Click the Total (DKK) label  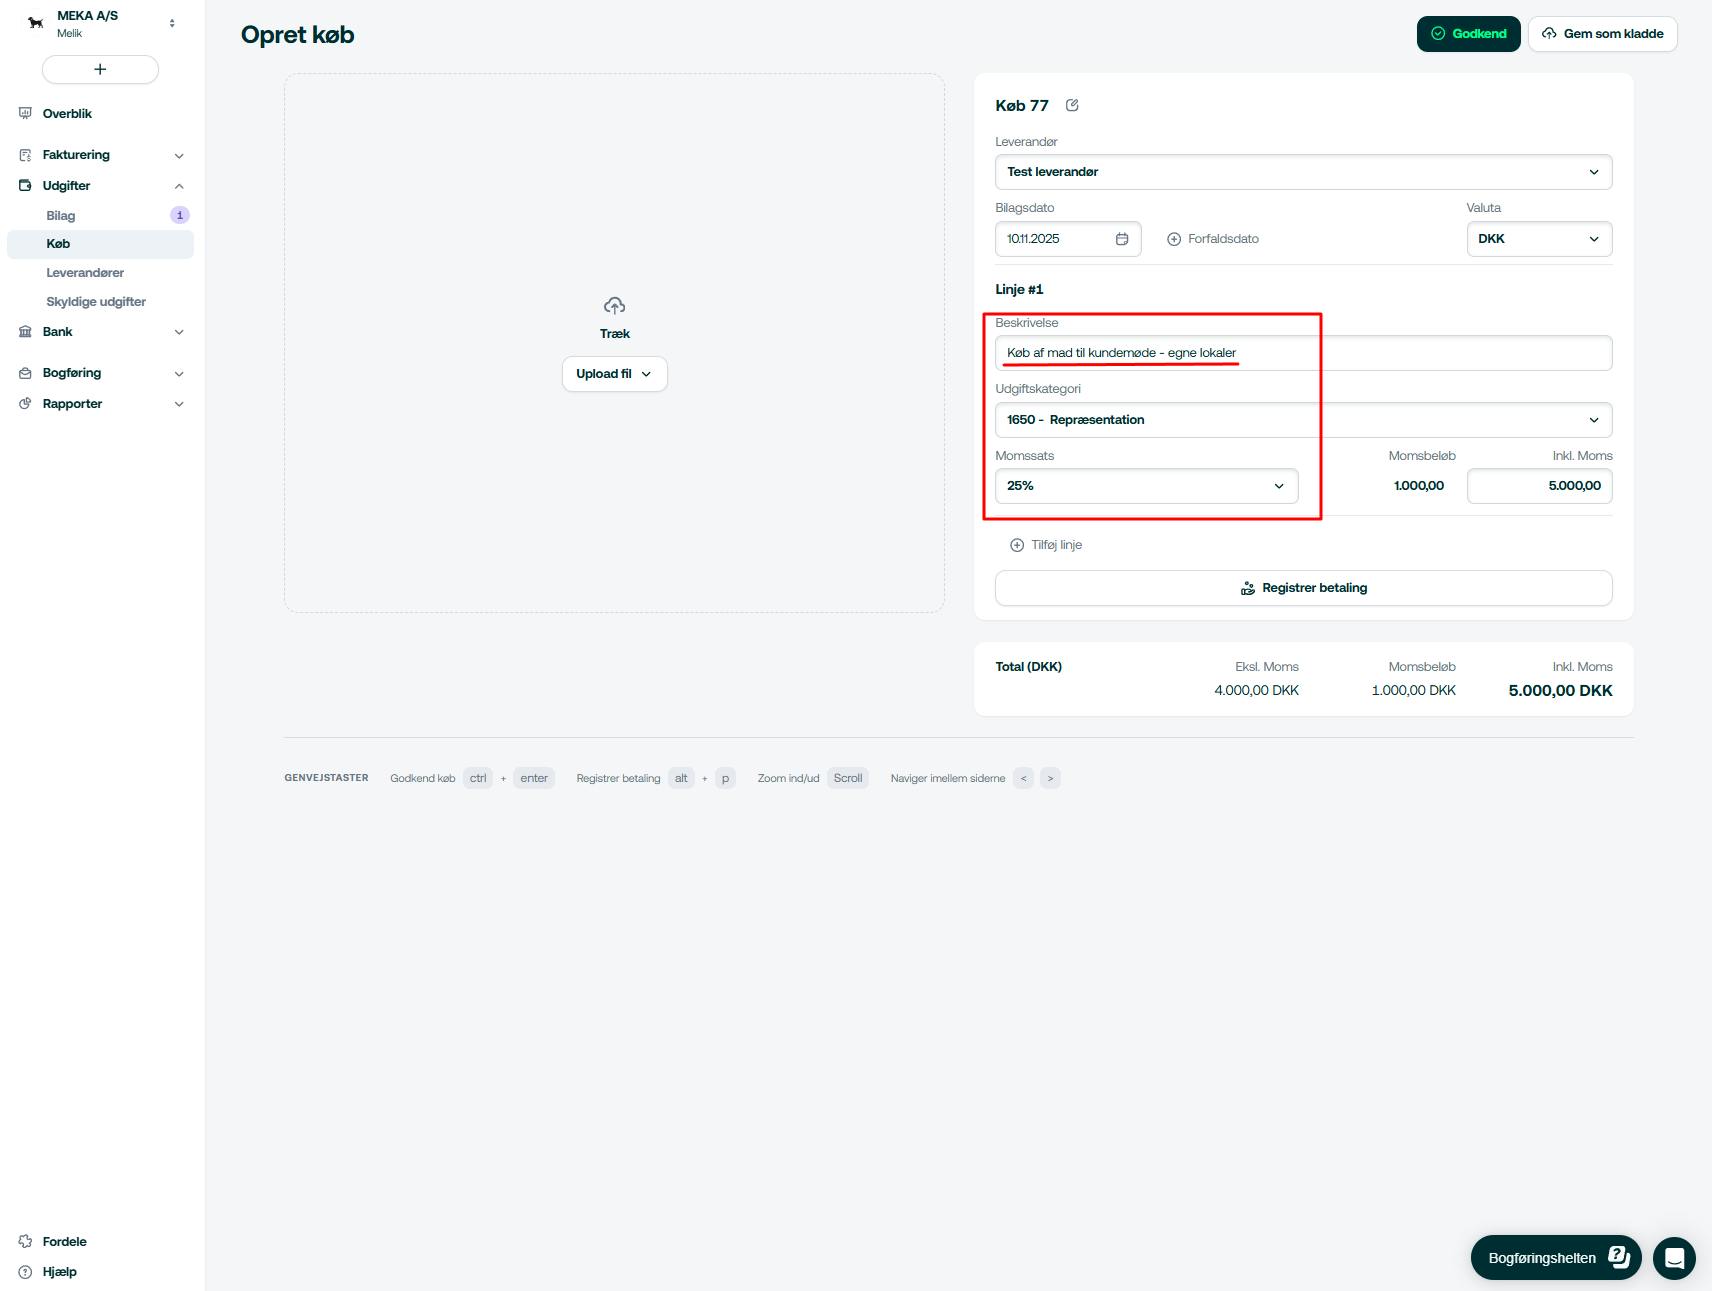click(1028, 667)
